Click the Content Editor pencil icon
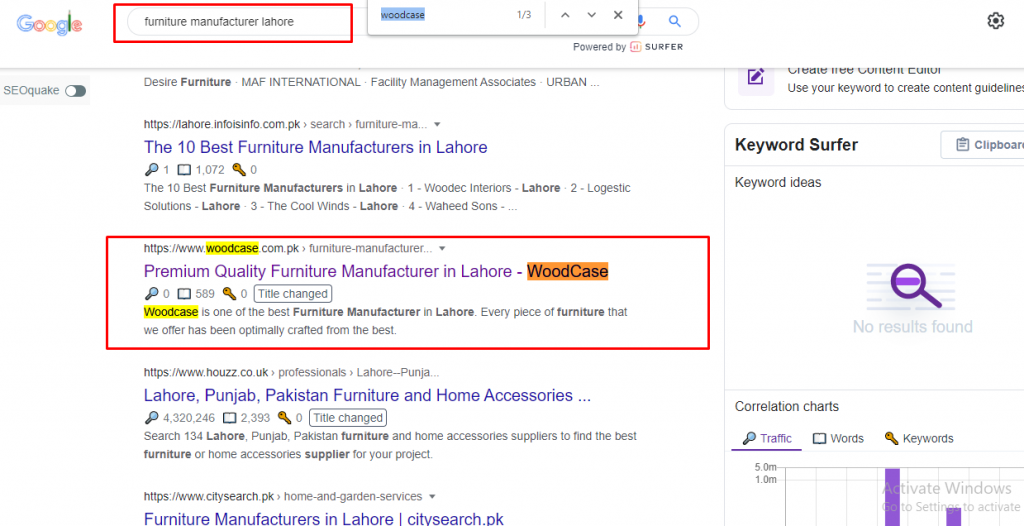Image resolution: width=1024 pixels, height=526 pixels. [756, 77]
